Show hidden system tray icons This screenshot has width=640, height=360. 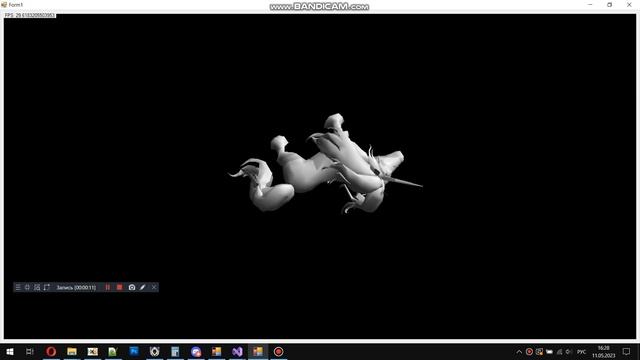(519, 352)
